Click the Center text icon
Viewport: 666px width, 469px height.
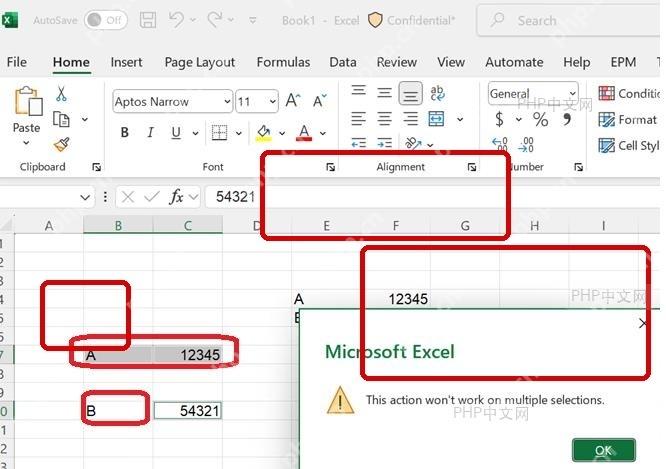coord(384,119)
